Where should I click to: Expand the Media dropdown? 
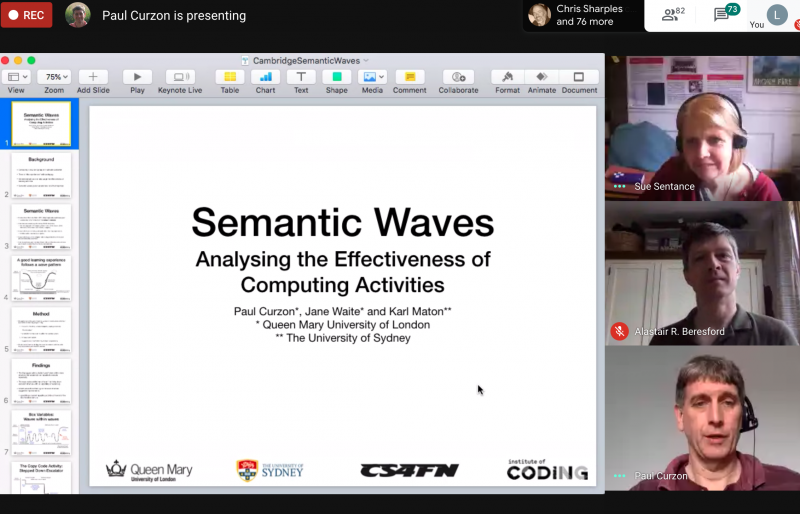click(372, 77)
